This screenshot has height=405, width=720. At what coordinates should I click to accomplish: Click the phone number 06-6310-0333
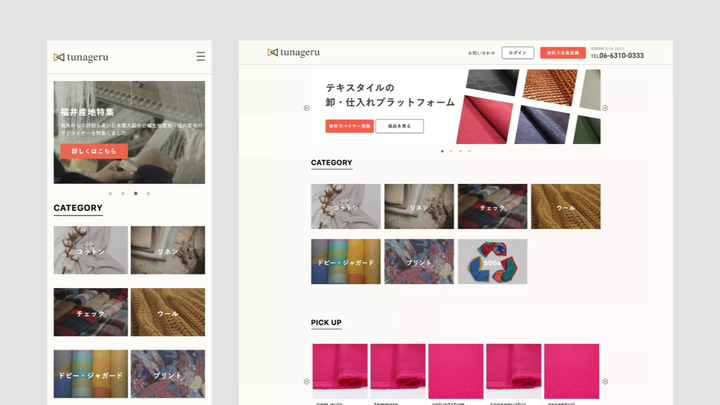[621, 56]
